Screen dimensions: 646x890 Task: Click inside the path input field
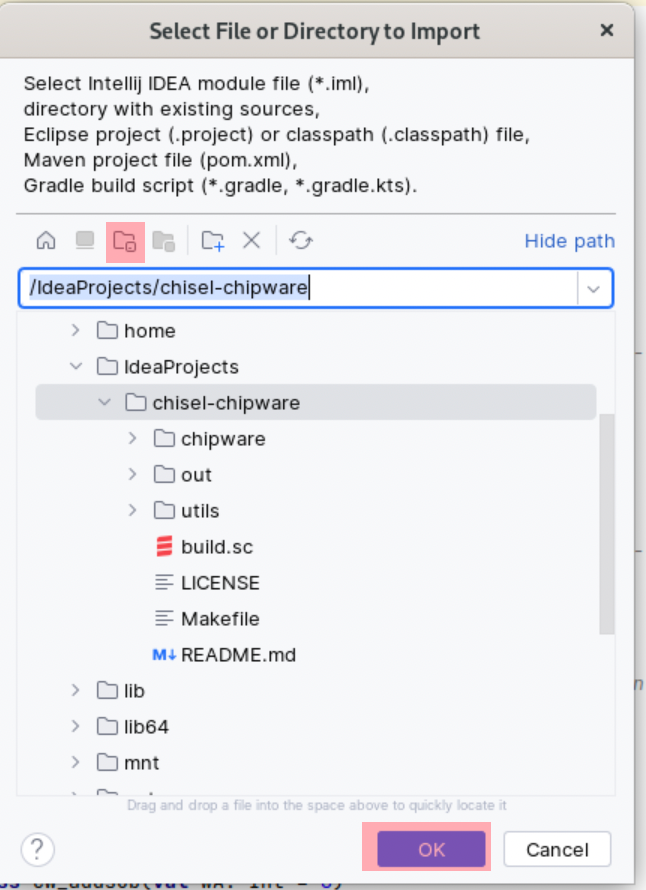click(300, 288)
